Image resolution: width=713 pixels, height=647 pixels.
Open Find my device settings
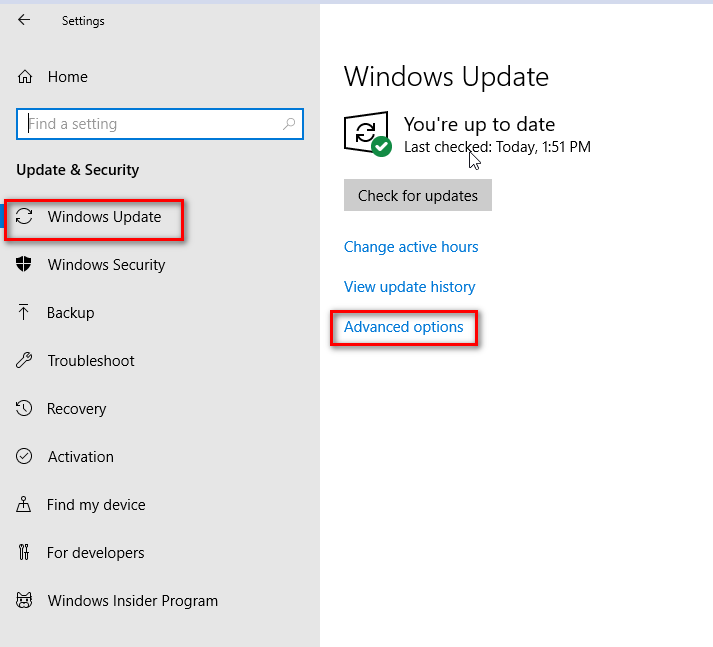96,505
